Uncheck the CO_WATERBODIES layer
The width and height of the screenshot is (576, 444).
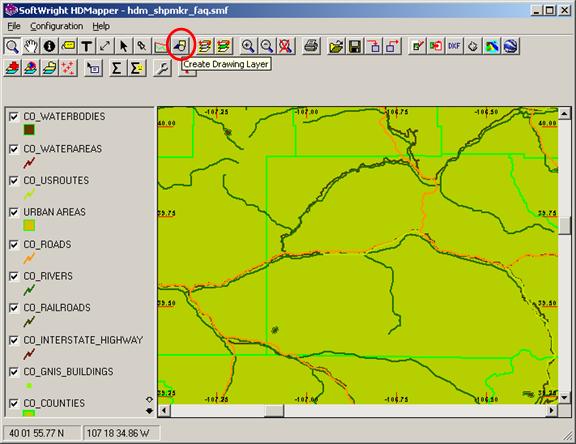pyautogui.click(x=14, y=117)
